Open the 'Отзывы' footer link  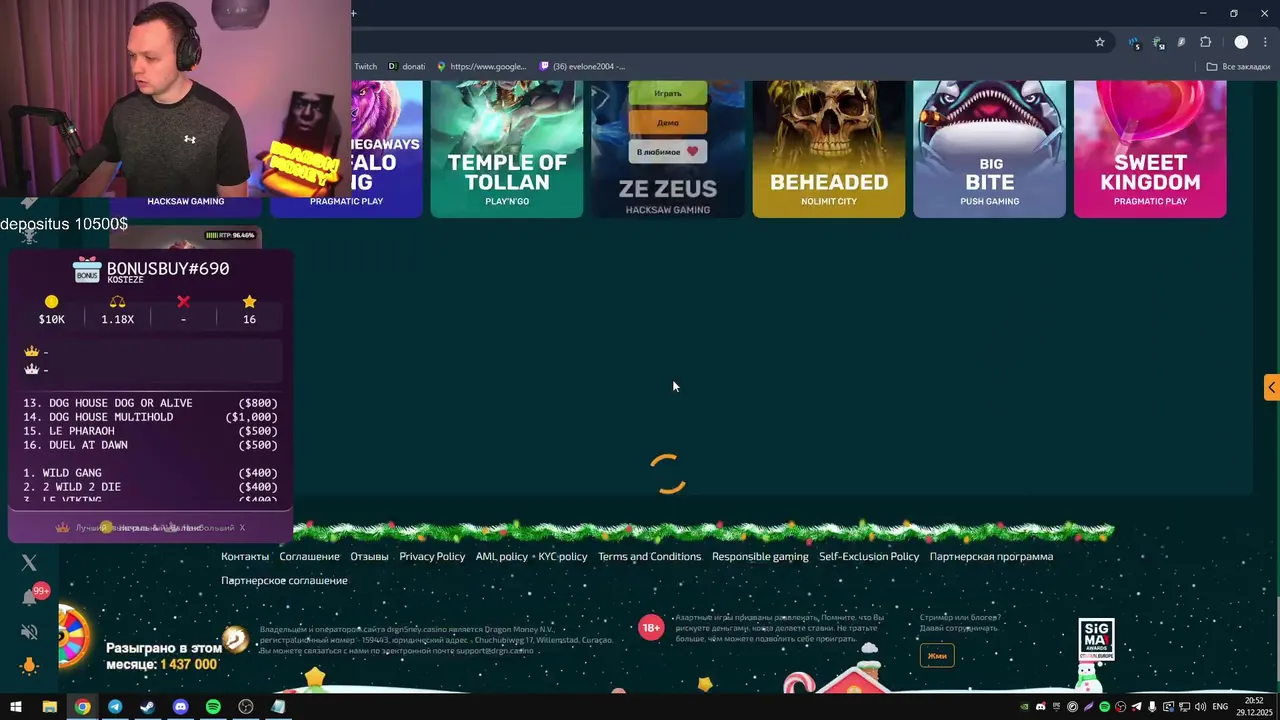pyautogui.click(x=369, y=556)
